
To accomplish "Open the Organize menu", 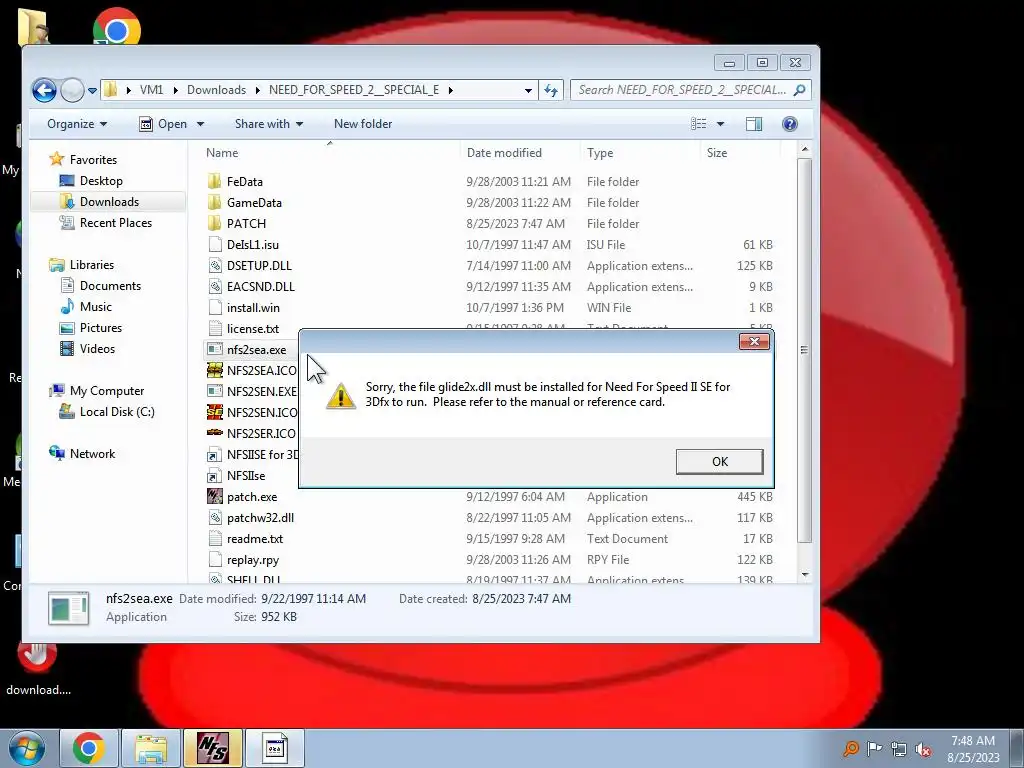I will 77,124.
